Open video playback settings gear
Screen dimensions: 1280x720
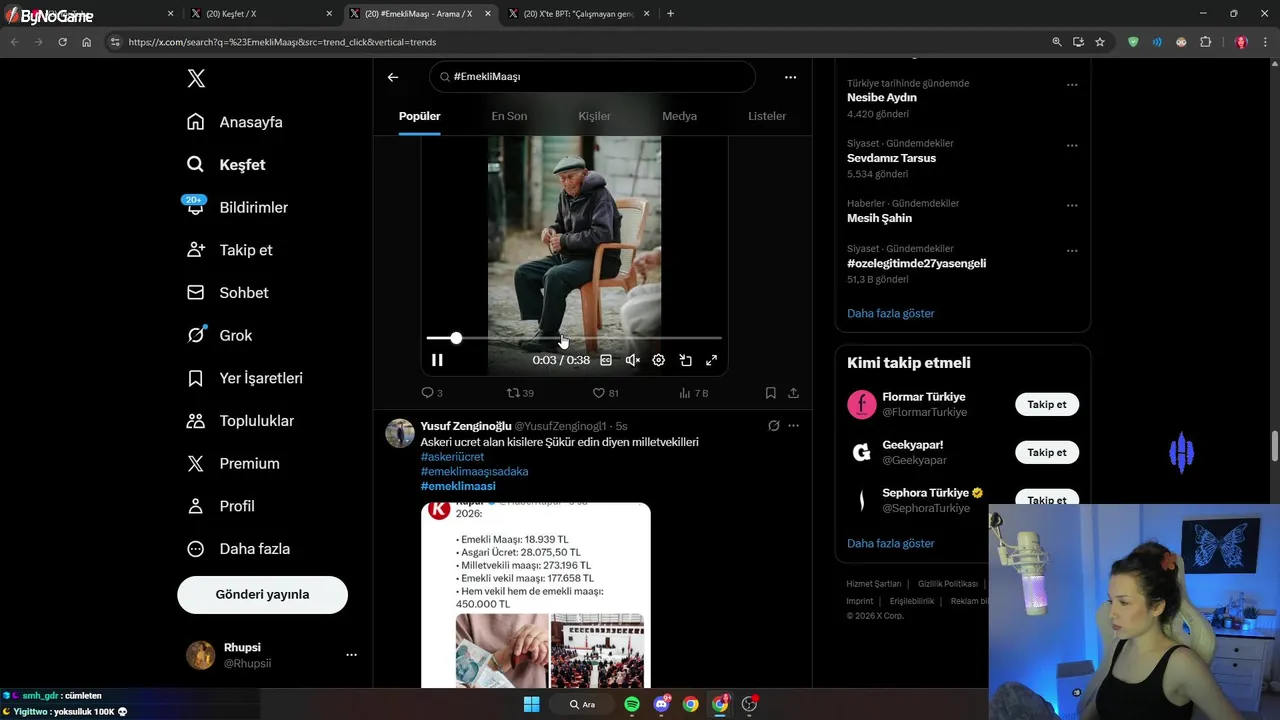point(659,360)
